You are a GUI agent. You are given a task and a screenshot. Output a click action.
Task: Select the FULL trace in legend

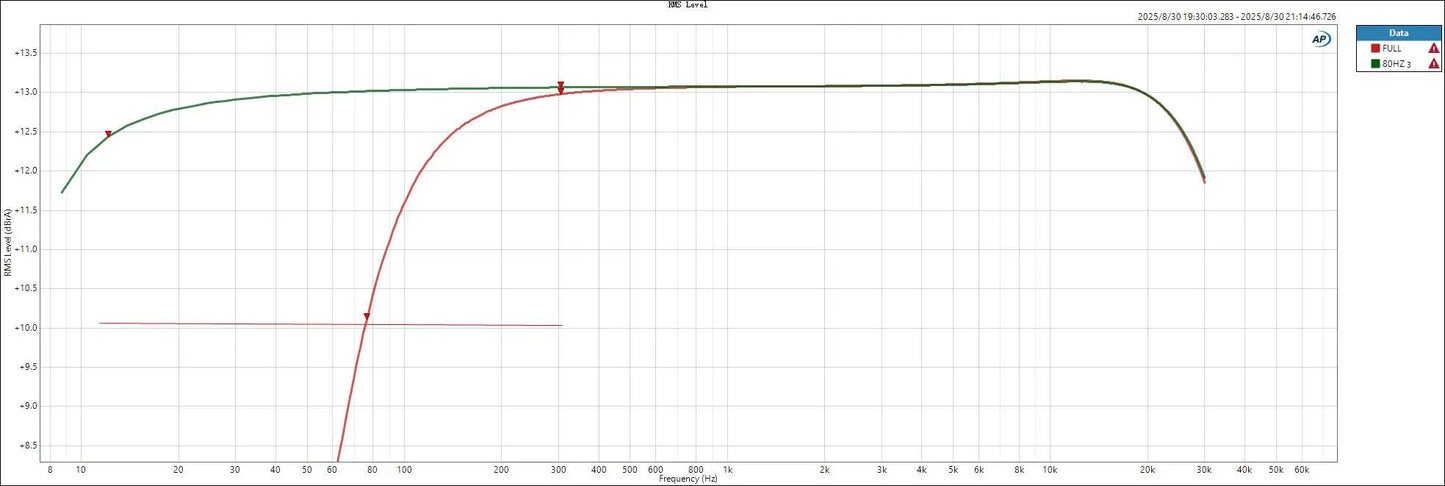click(1392, 48)
